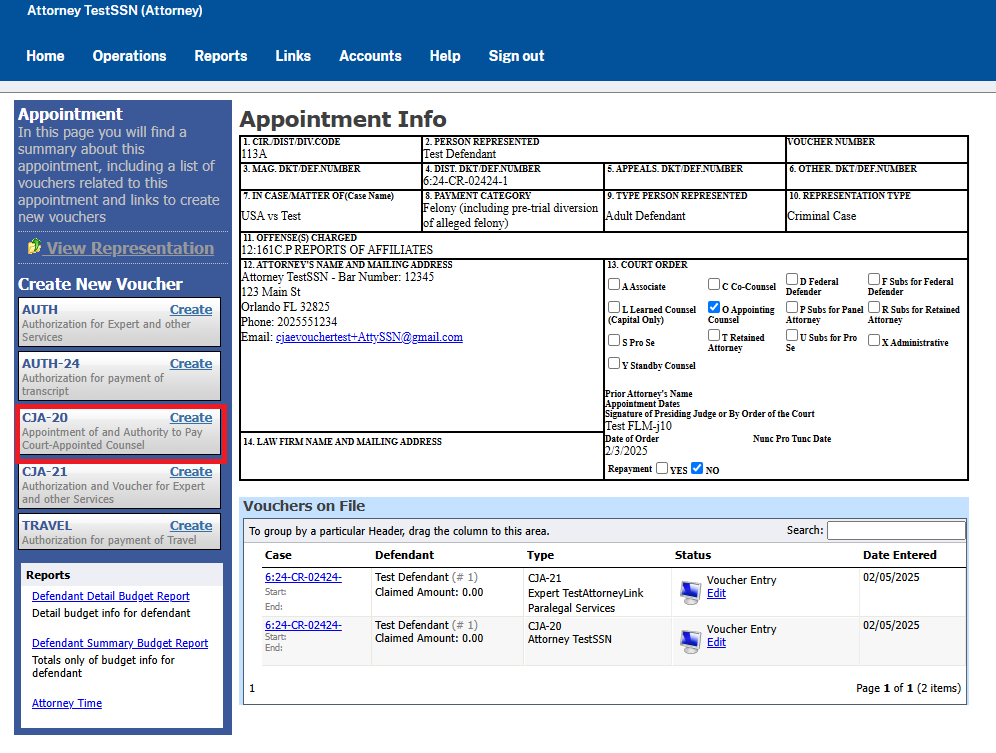Select the C Co-Counsel checkbox
The width and height of the screenshot is (996, 753).
click(714, 284)
